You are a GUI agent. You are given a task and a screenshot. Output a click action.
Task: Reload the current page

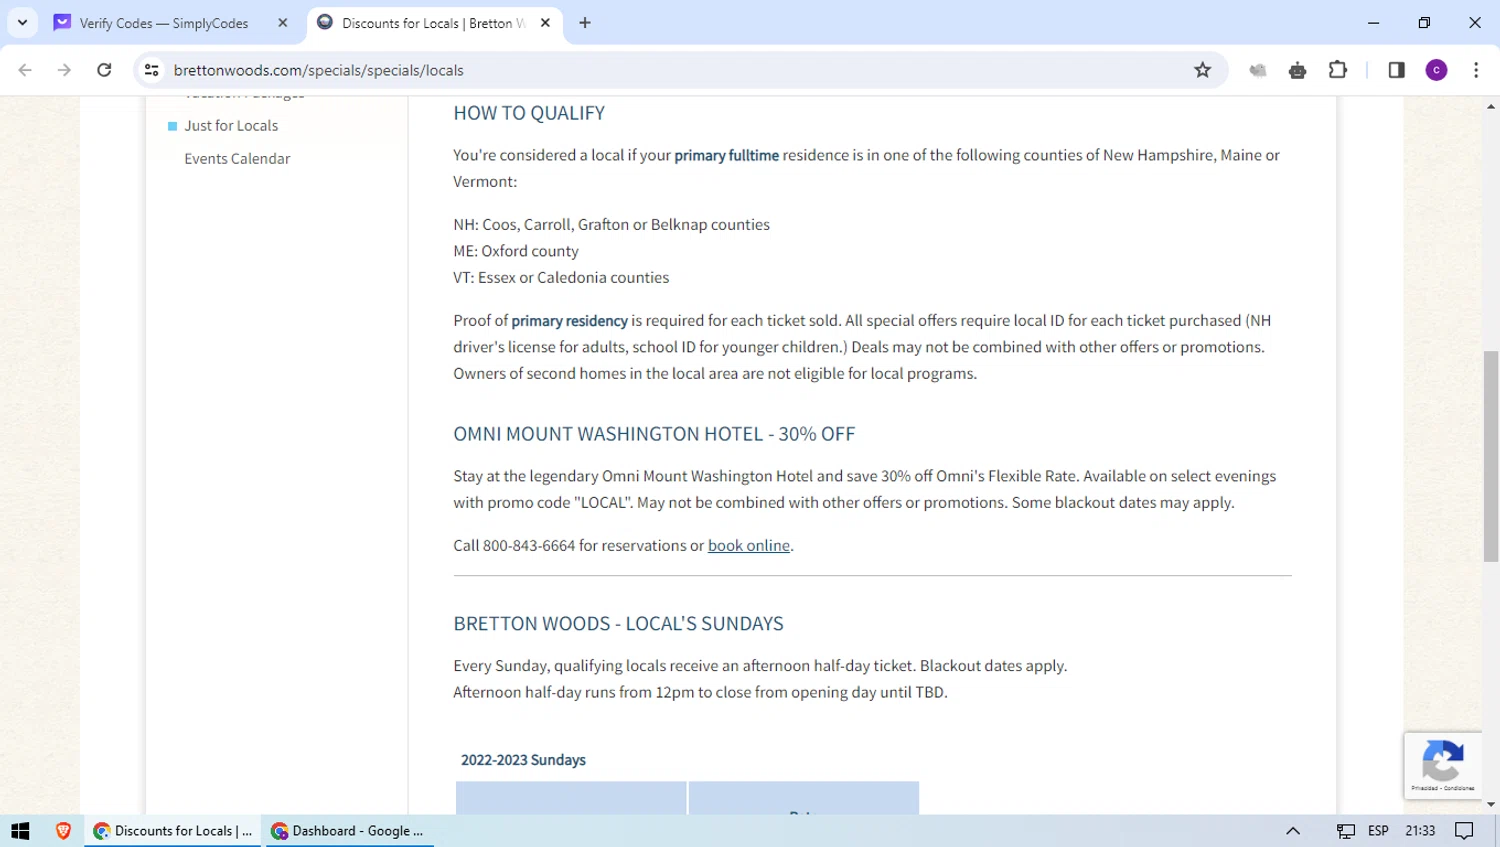point(104,70)
